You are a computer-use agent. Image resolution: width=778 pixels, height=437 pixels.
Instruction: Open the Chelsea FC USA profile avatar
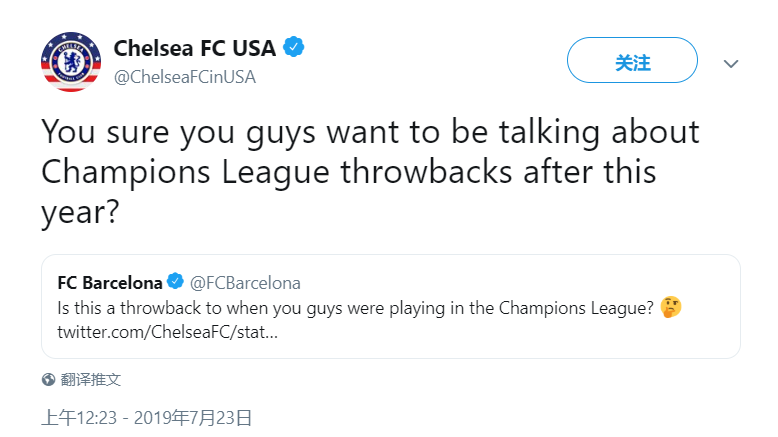point(71,62)
